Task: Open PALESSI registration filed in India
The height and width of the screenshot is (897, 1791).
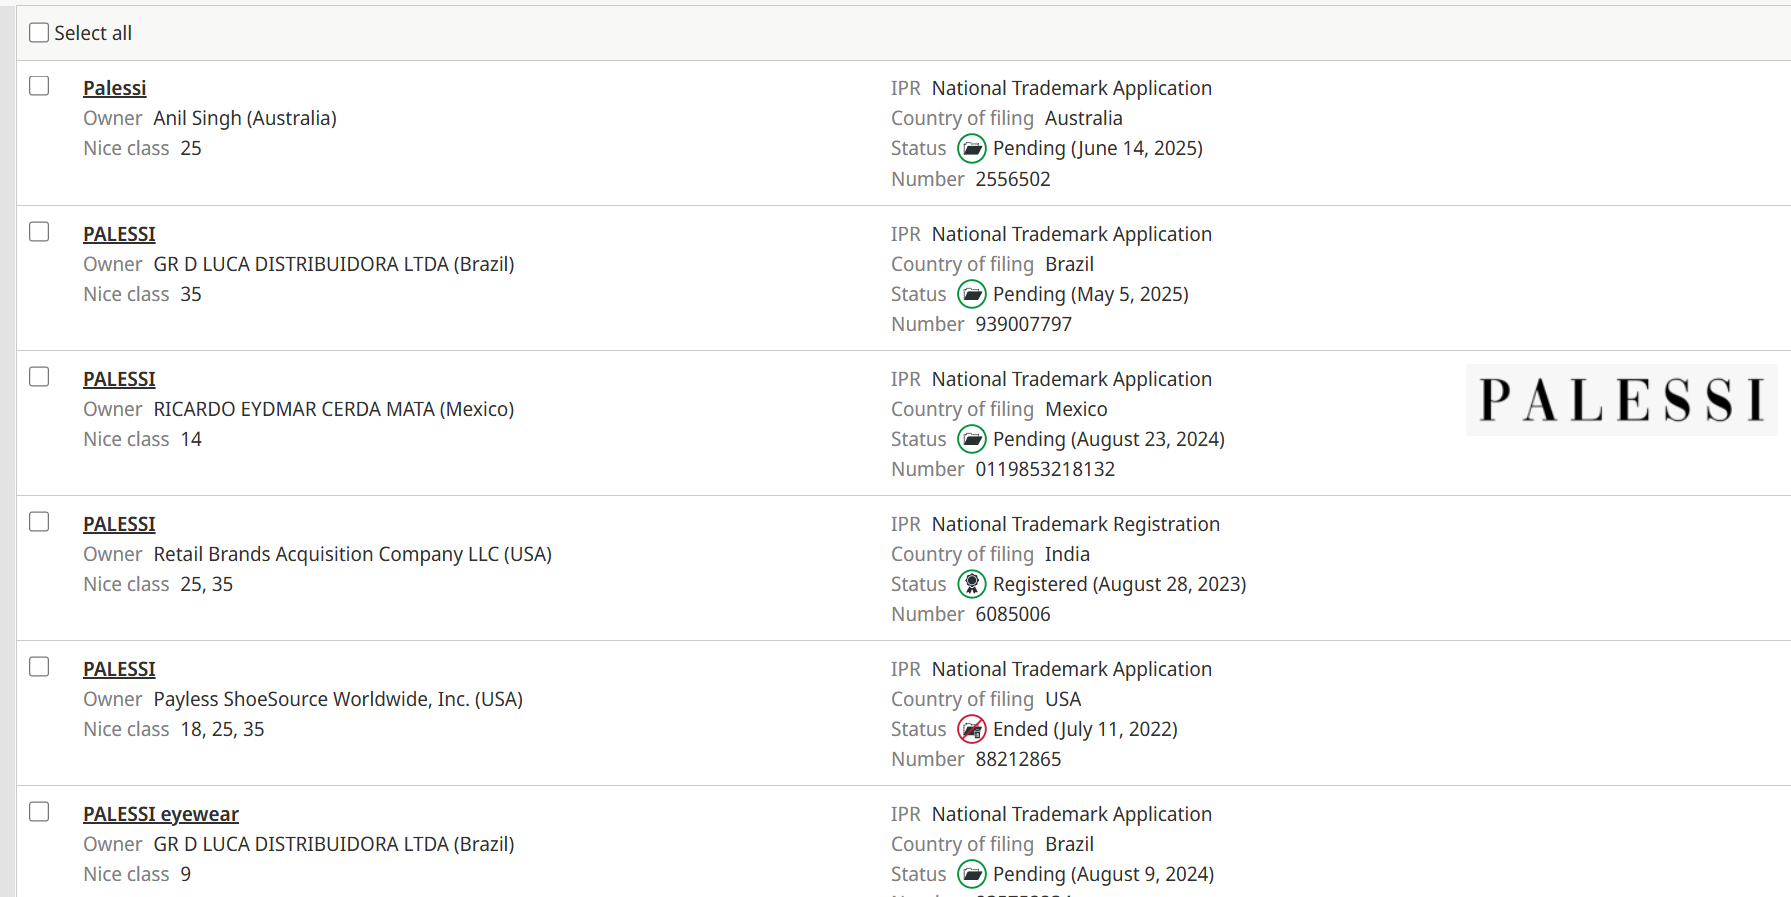Action: [119, 524]
